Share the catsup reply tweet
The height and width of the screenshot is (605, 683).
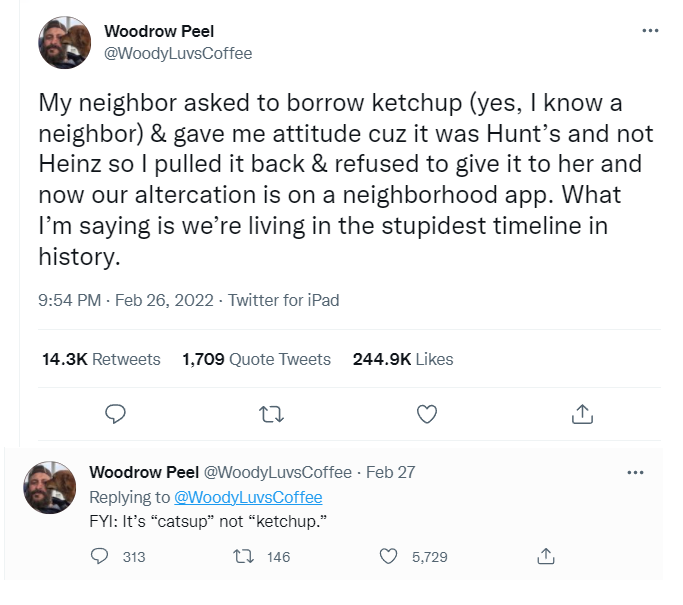(546, 556)
